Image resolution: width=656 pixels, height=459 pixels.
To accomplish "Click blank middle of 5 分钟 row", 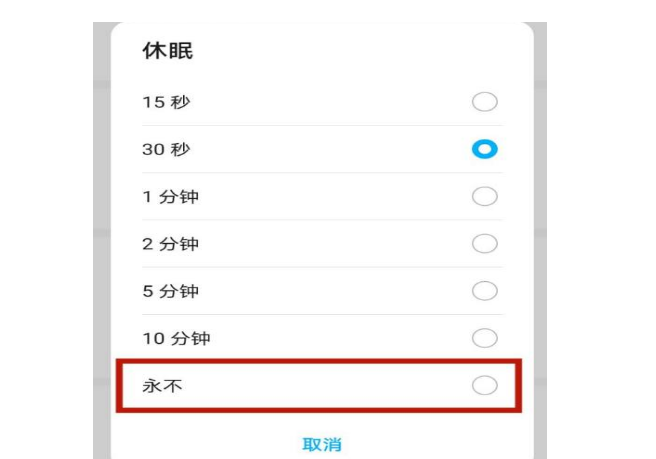I will point(320,291).
